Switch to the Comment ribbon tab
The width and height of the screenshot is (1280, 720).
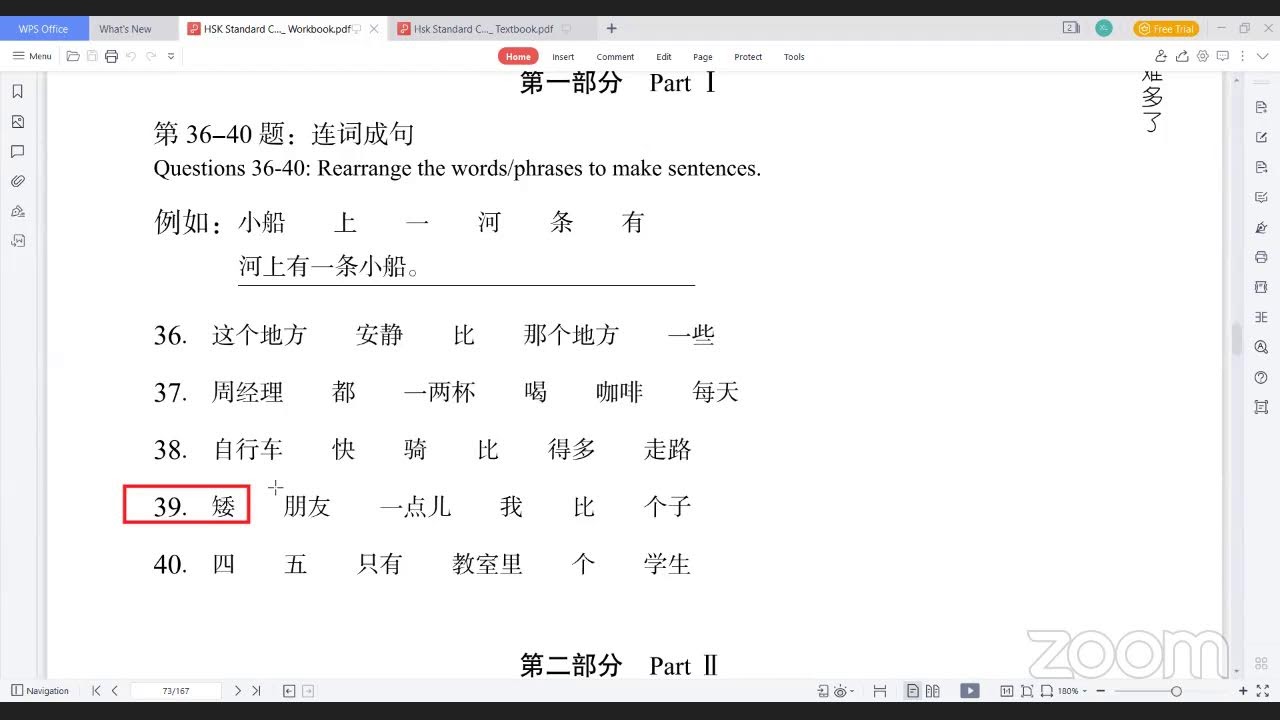(x=615, y=57)
